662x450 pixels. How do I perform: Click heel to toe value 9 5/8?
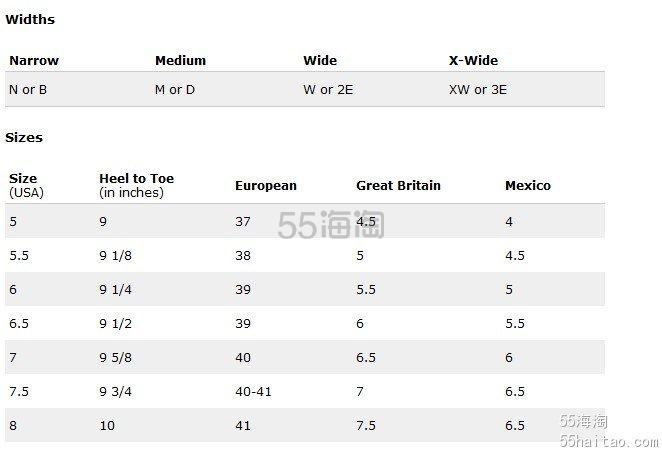(x=115, y=358)
